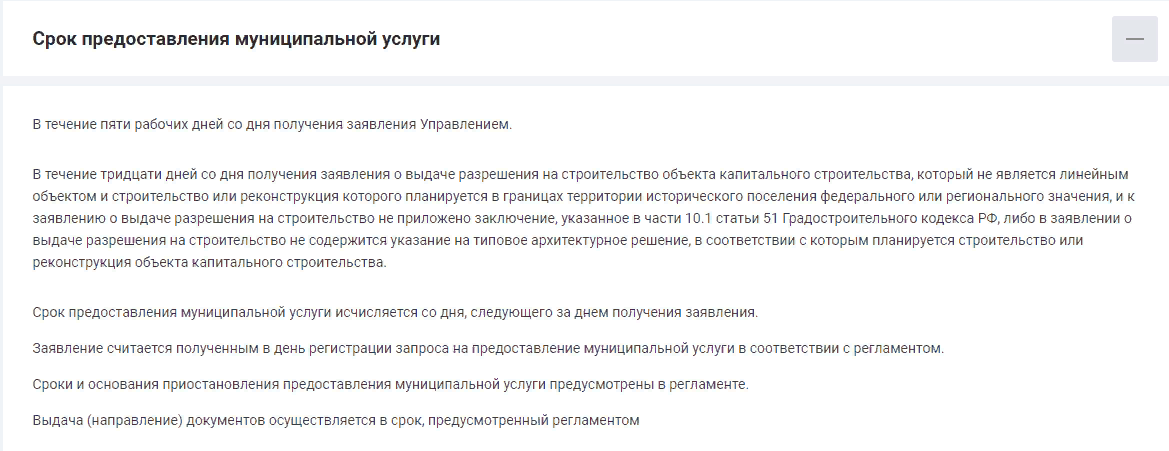
Task: Collapse the section with the minus button
Action: click(1135, 39)
